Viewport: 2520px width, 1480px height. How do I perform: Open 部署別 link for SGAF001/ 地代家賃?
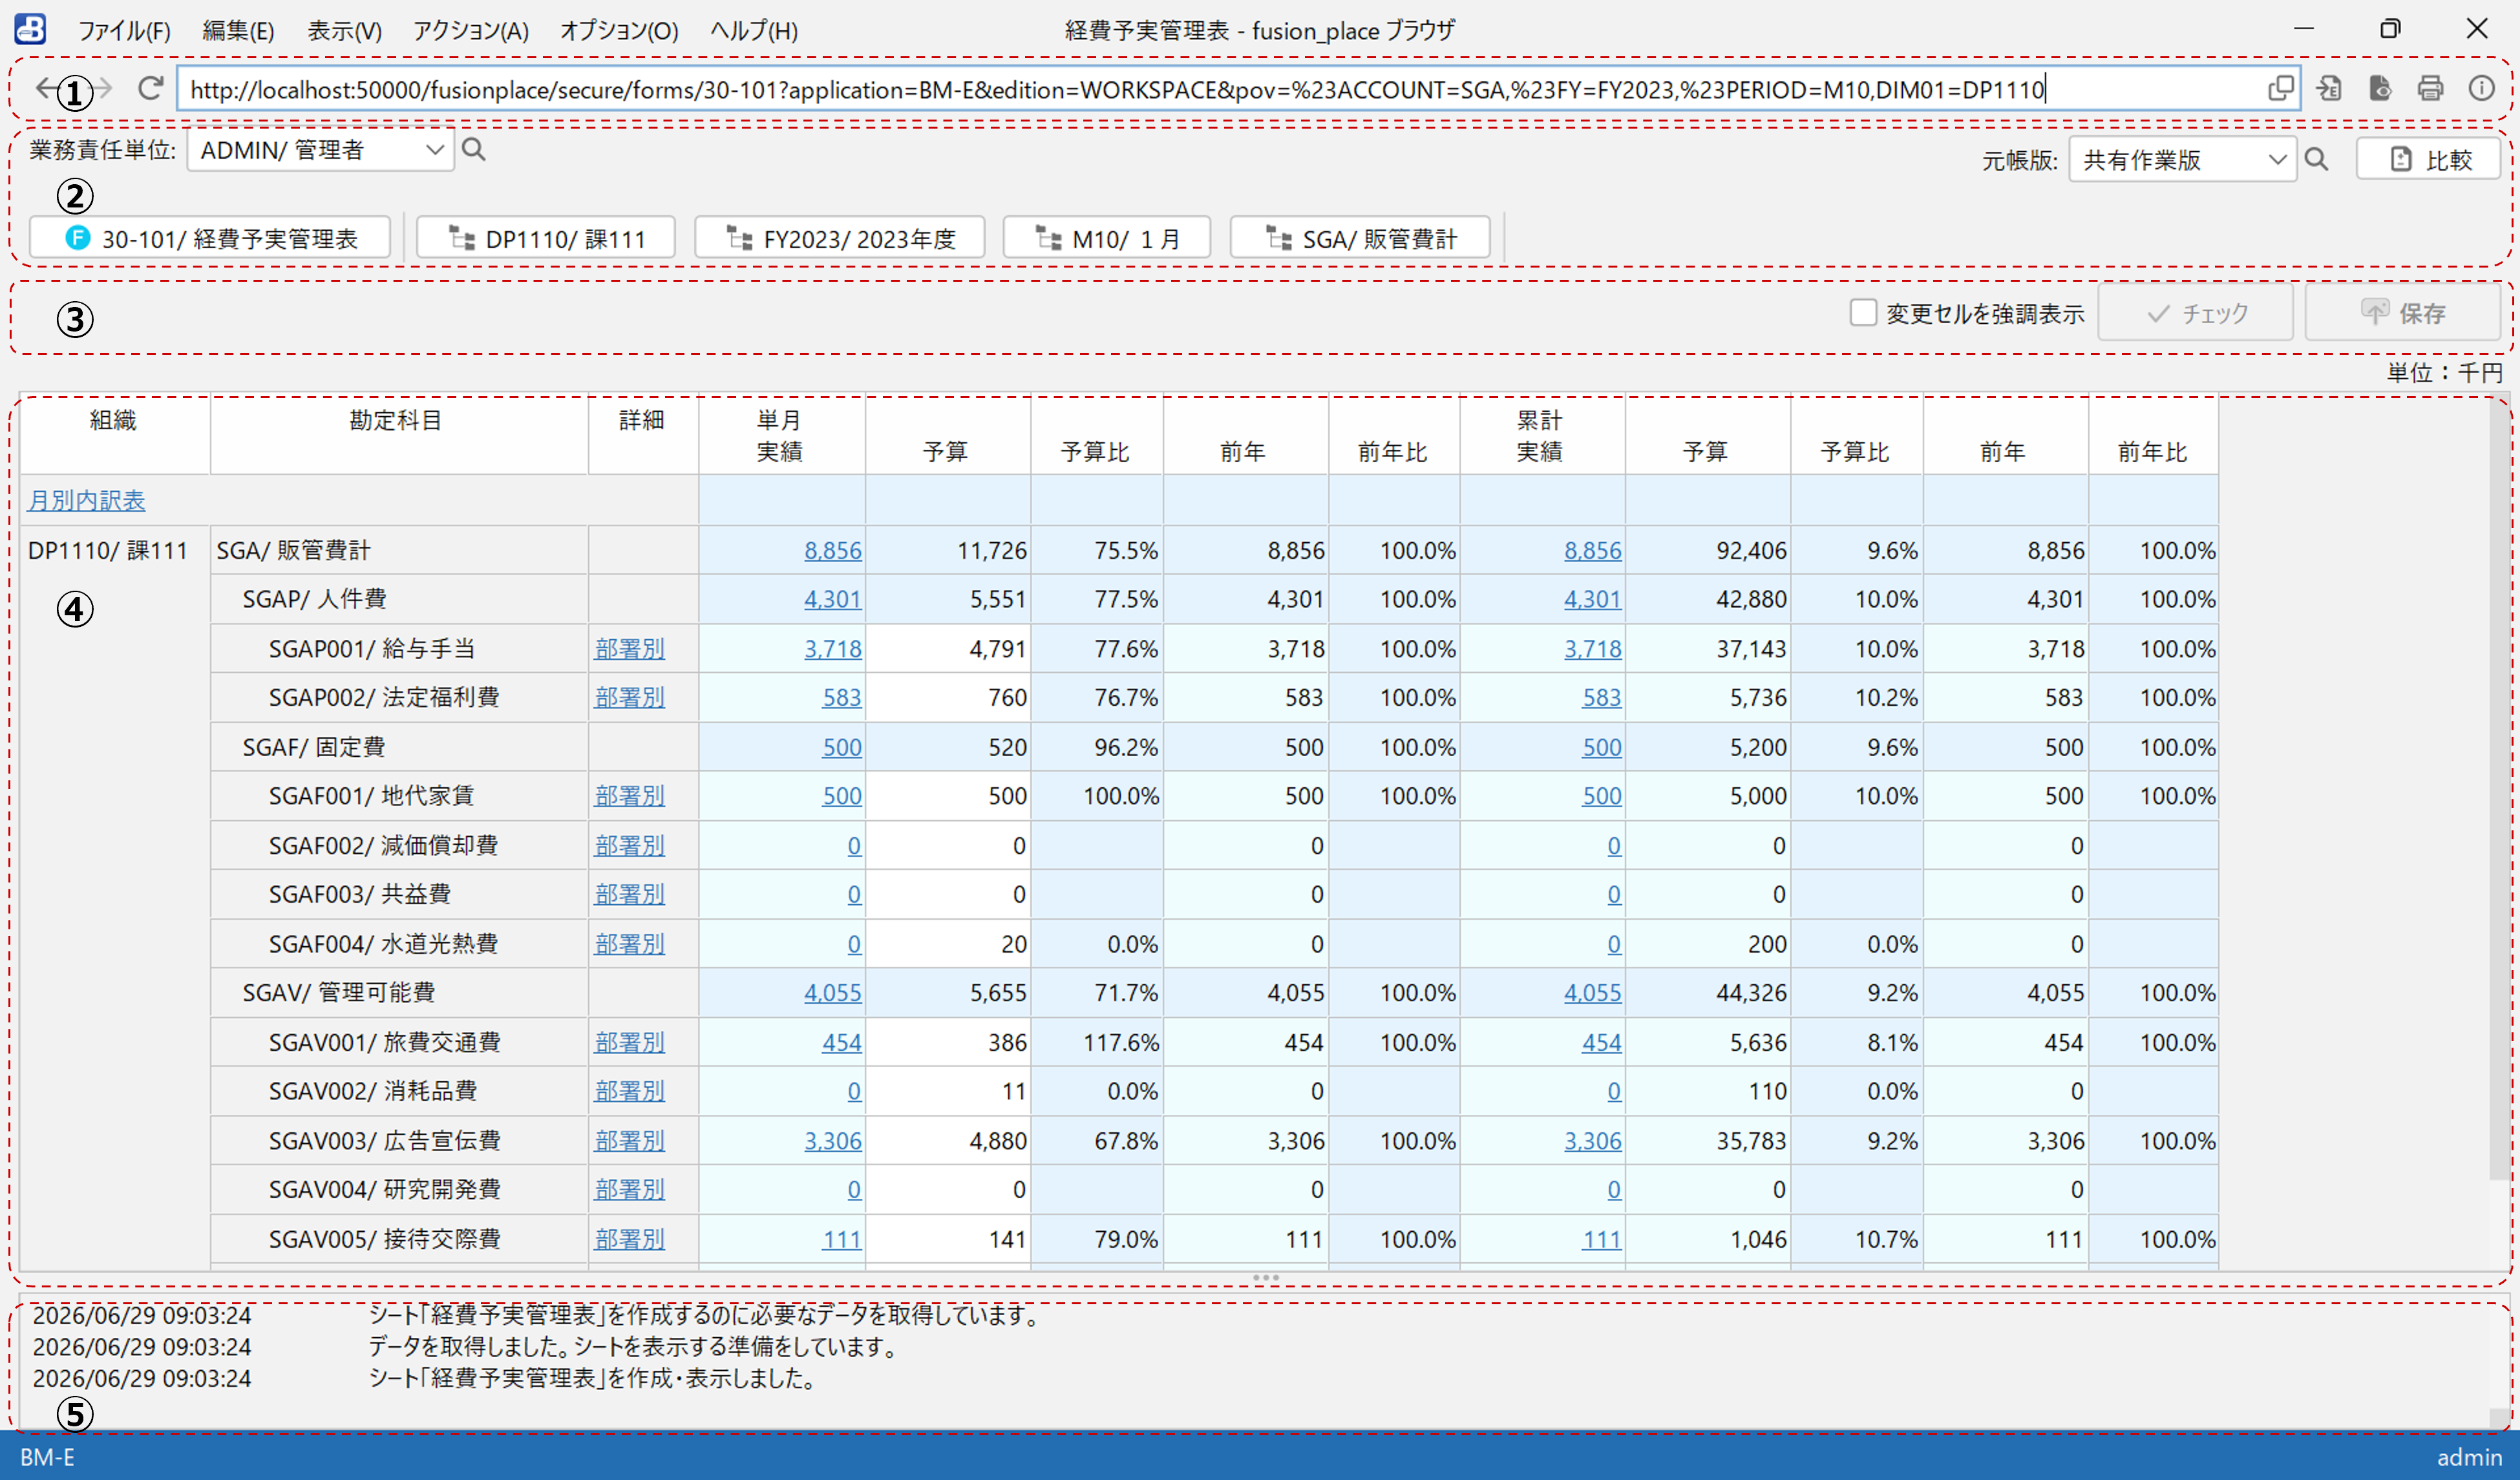pos(629,795)
